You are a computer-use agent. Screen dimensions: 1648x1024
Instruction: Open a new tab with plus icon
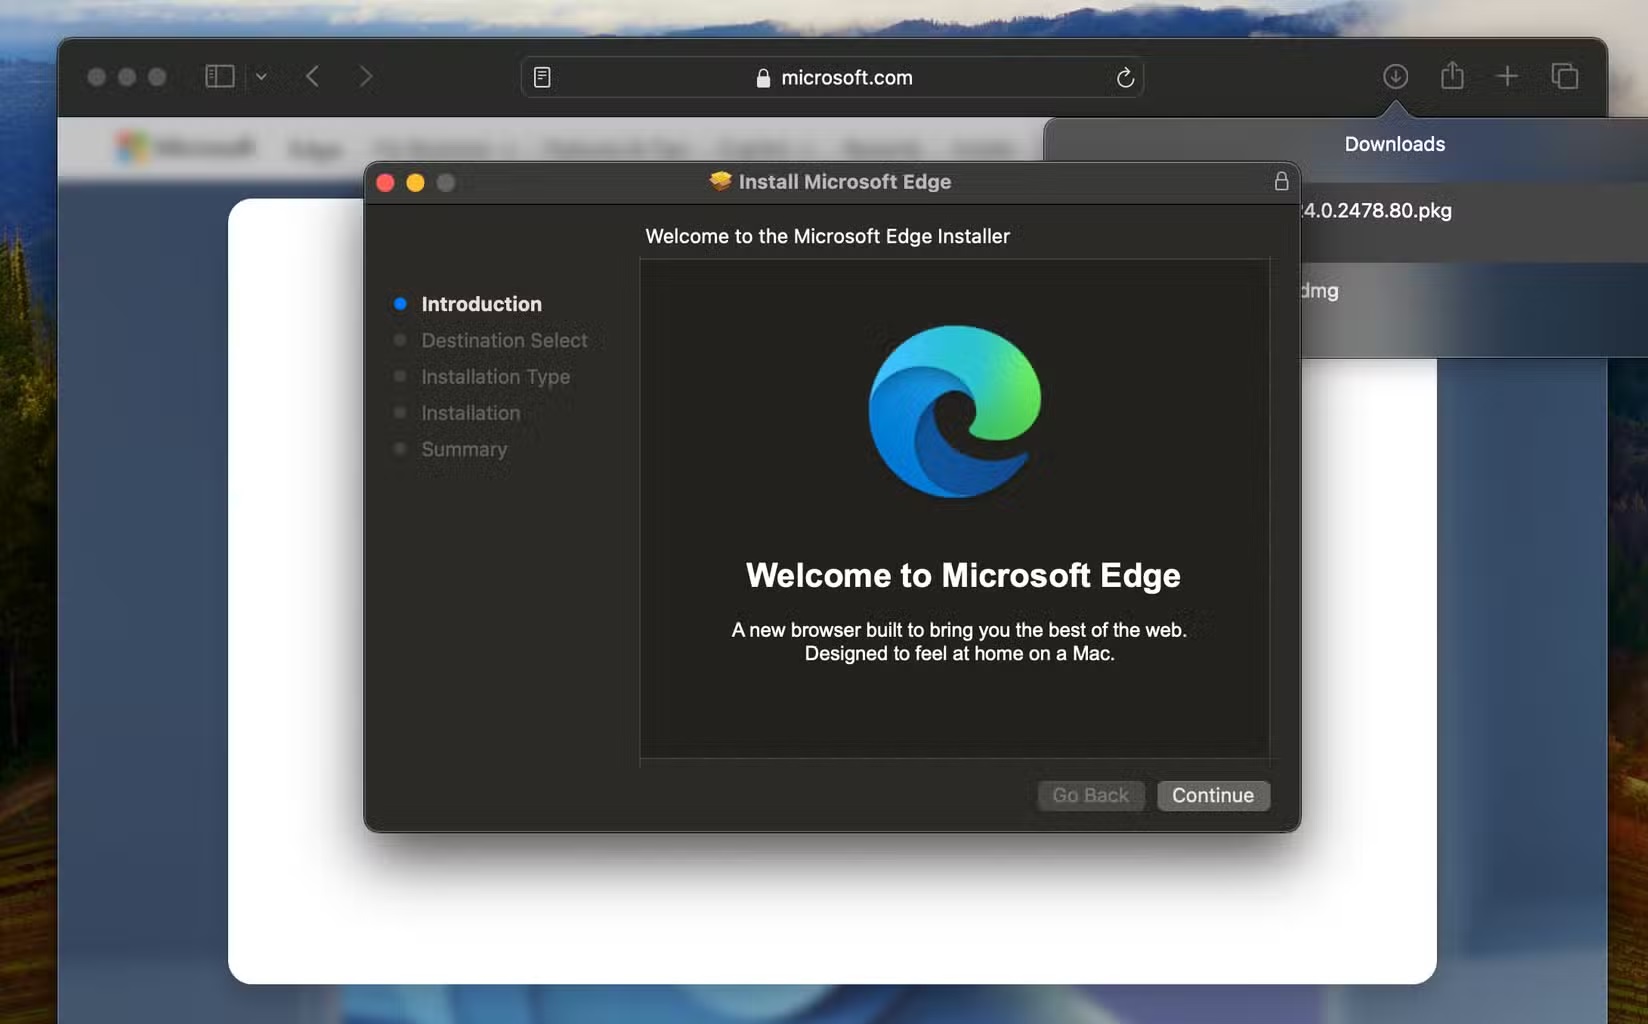1507,76
